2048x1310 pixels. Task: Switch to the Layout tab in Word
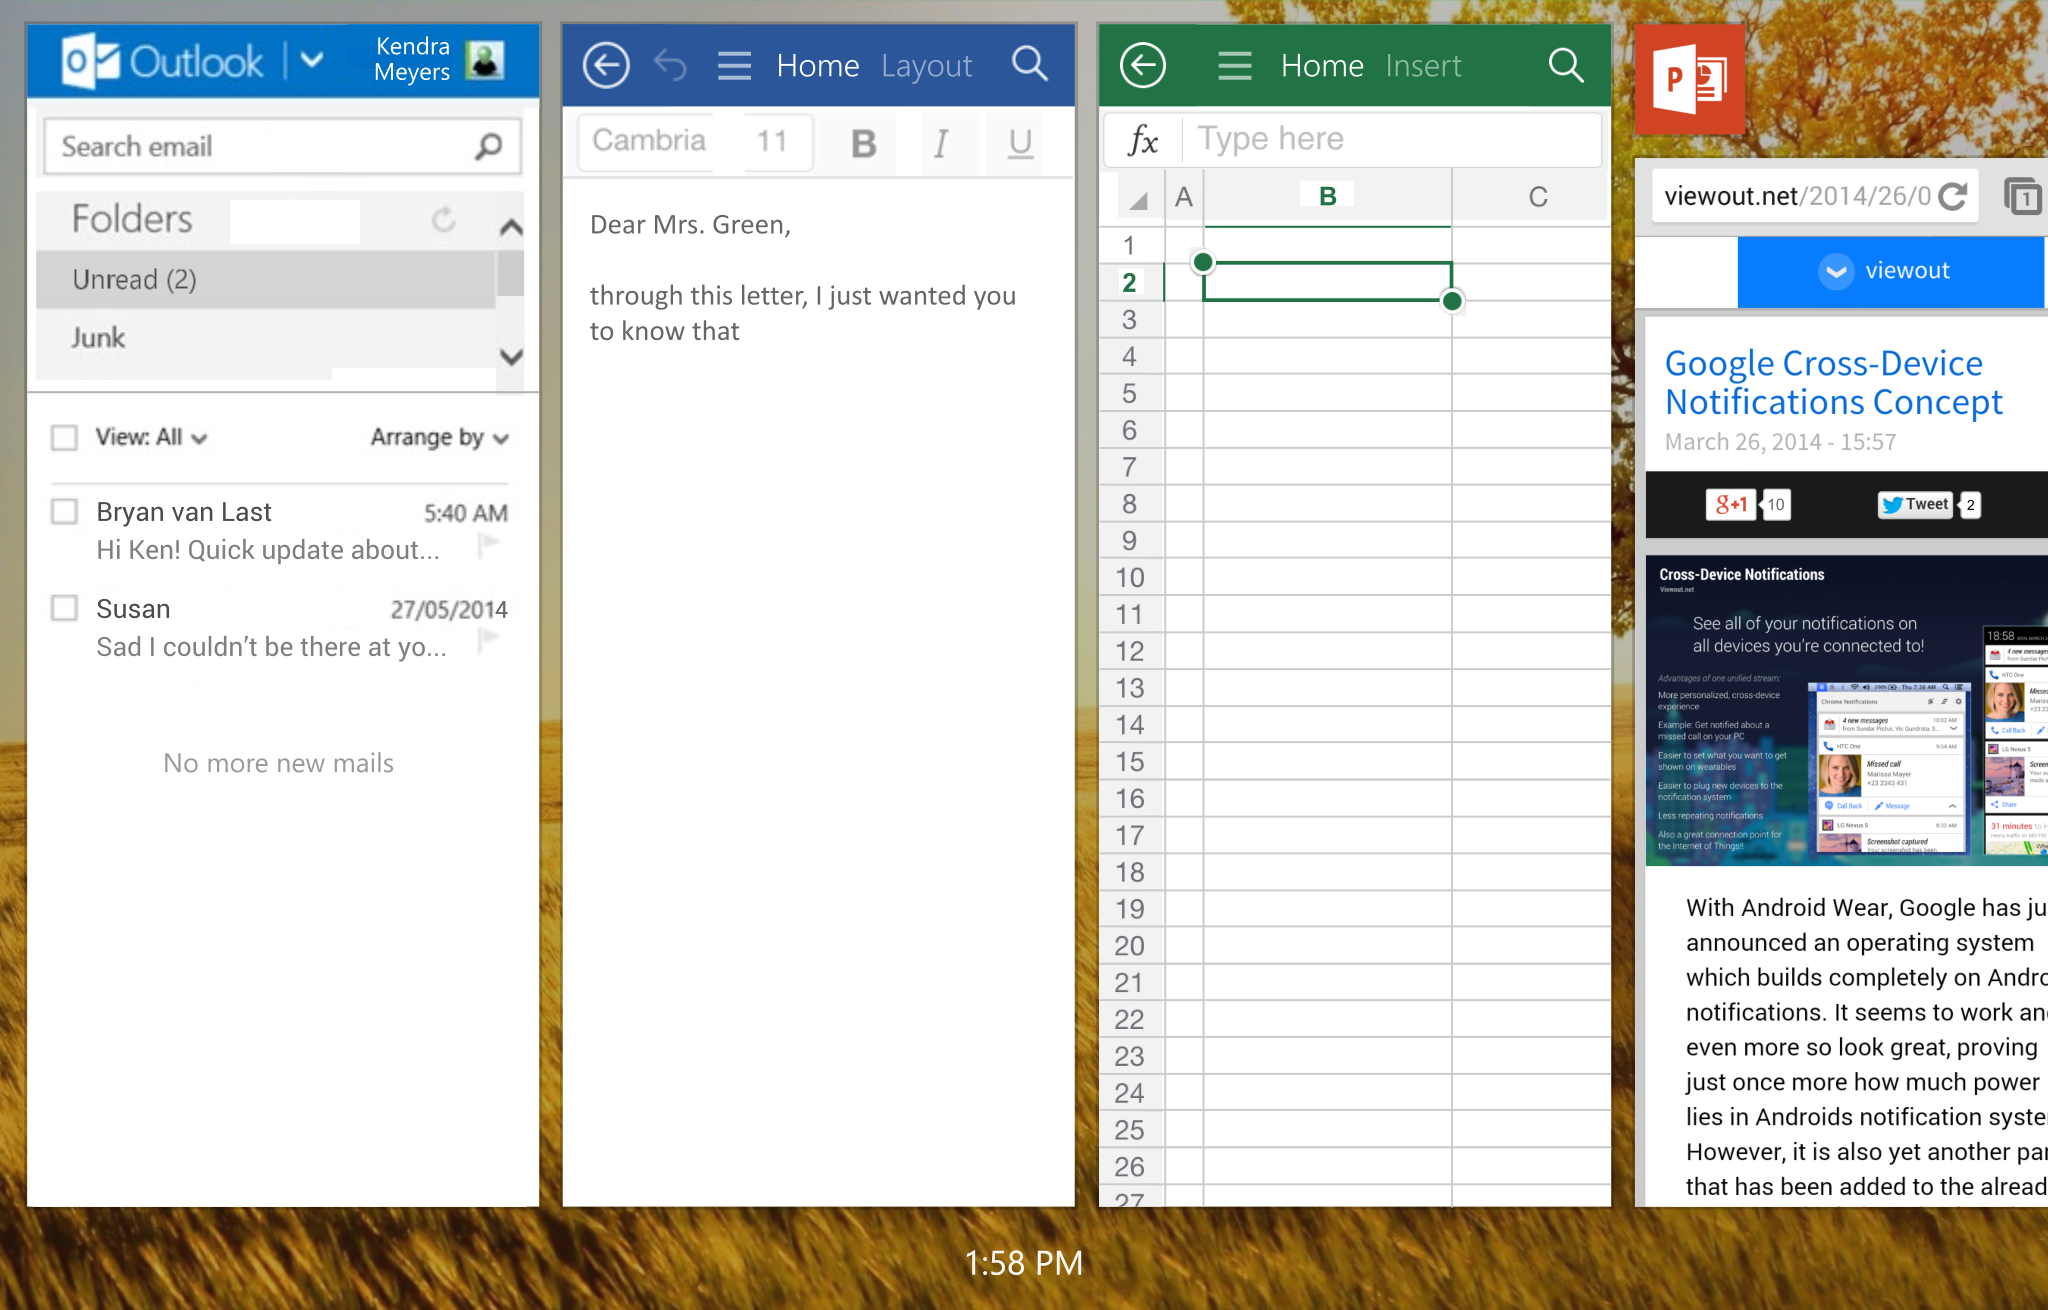coord(926,66)
